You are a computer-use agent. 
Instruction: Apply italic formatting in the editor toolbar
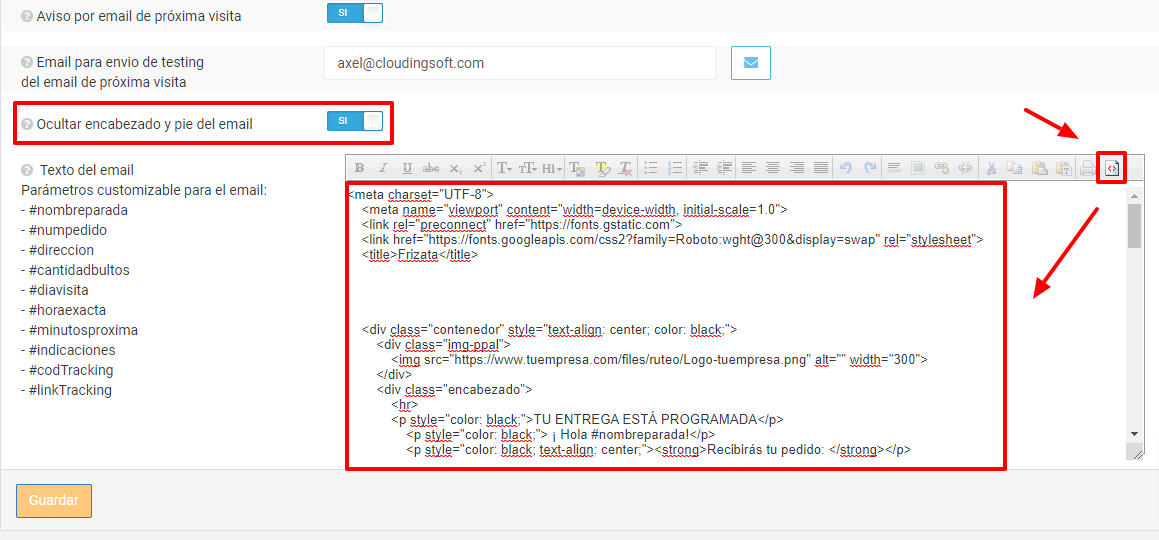(x=383, y=168)
